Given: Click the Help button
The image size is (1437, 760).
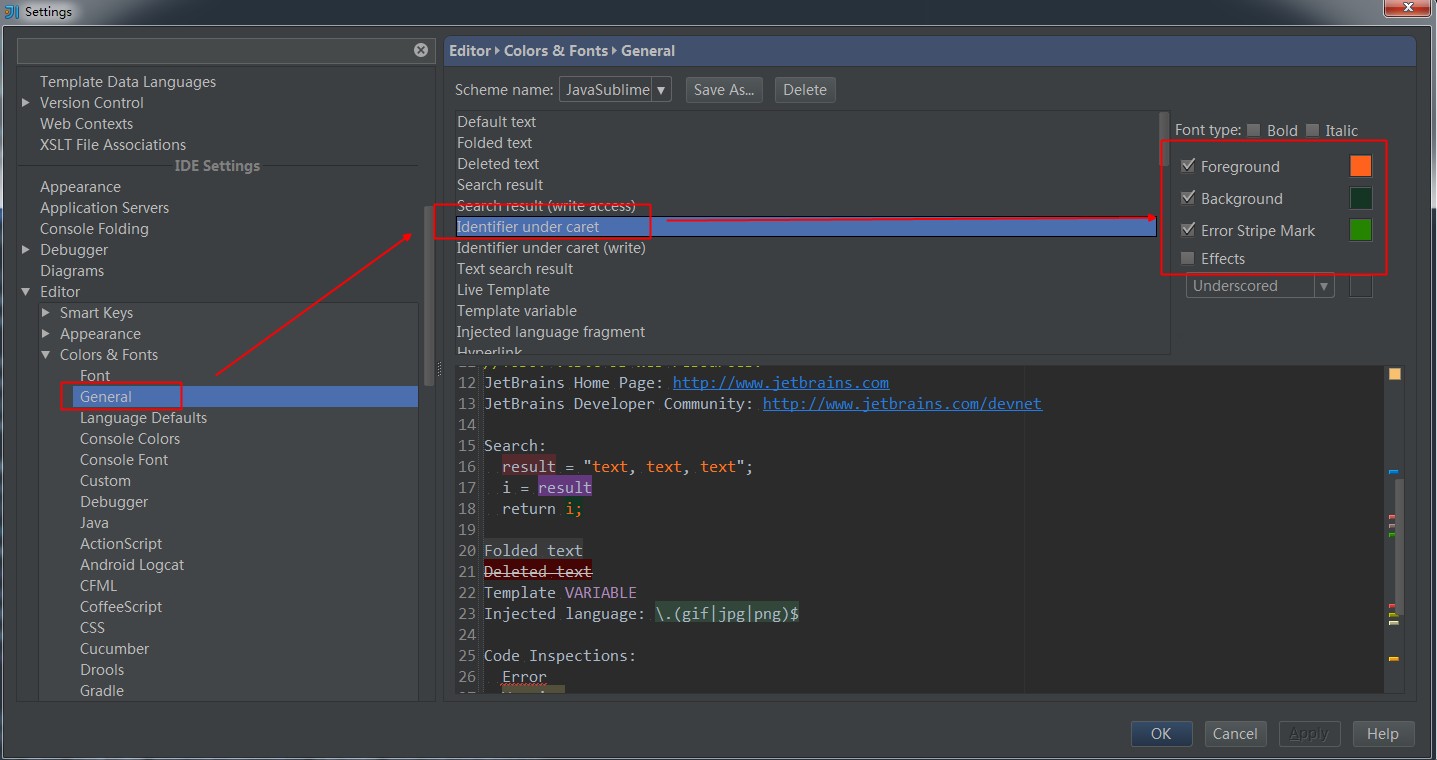Looking at the screenshot, I should pos(1382,733).
